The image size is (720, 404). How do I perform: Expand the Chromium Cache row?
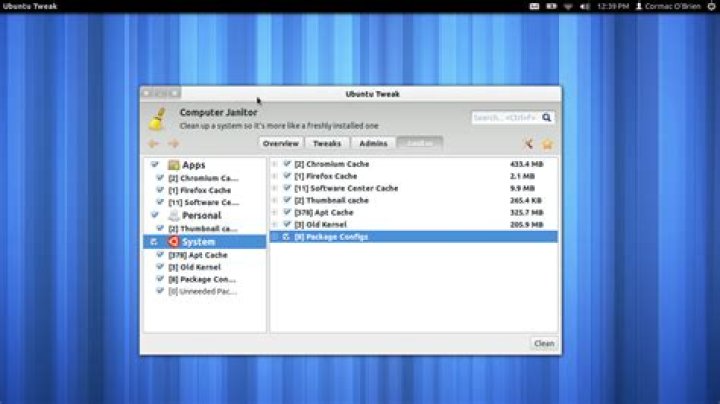pyautogui.click(x=275, y=164)
